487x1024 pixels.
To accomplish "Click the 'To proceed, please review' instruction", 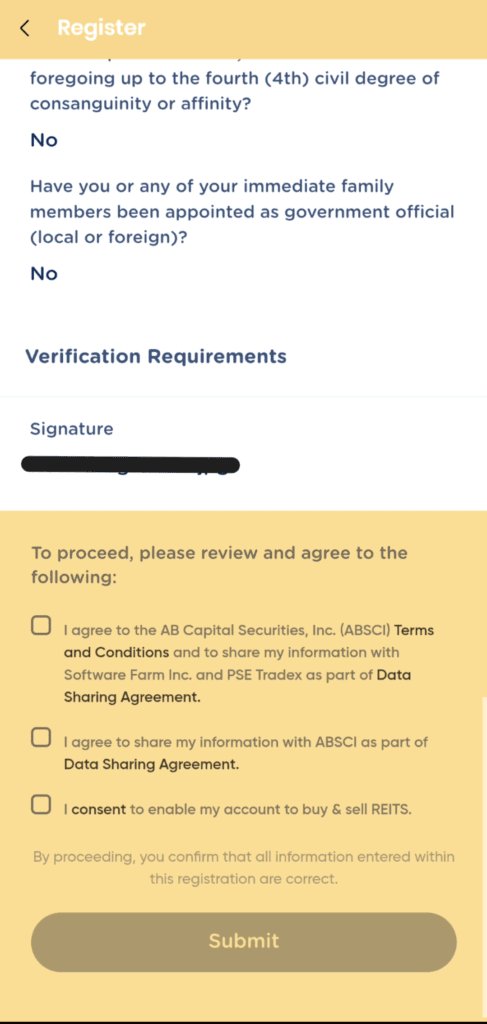I will [x=219, y=566].
